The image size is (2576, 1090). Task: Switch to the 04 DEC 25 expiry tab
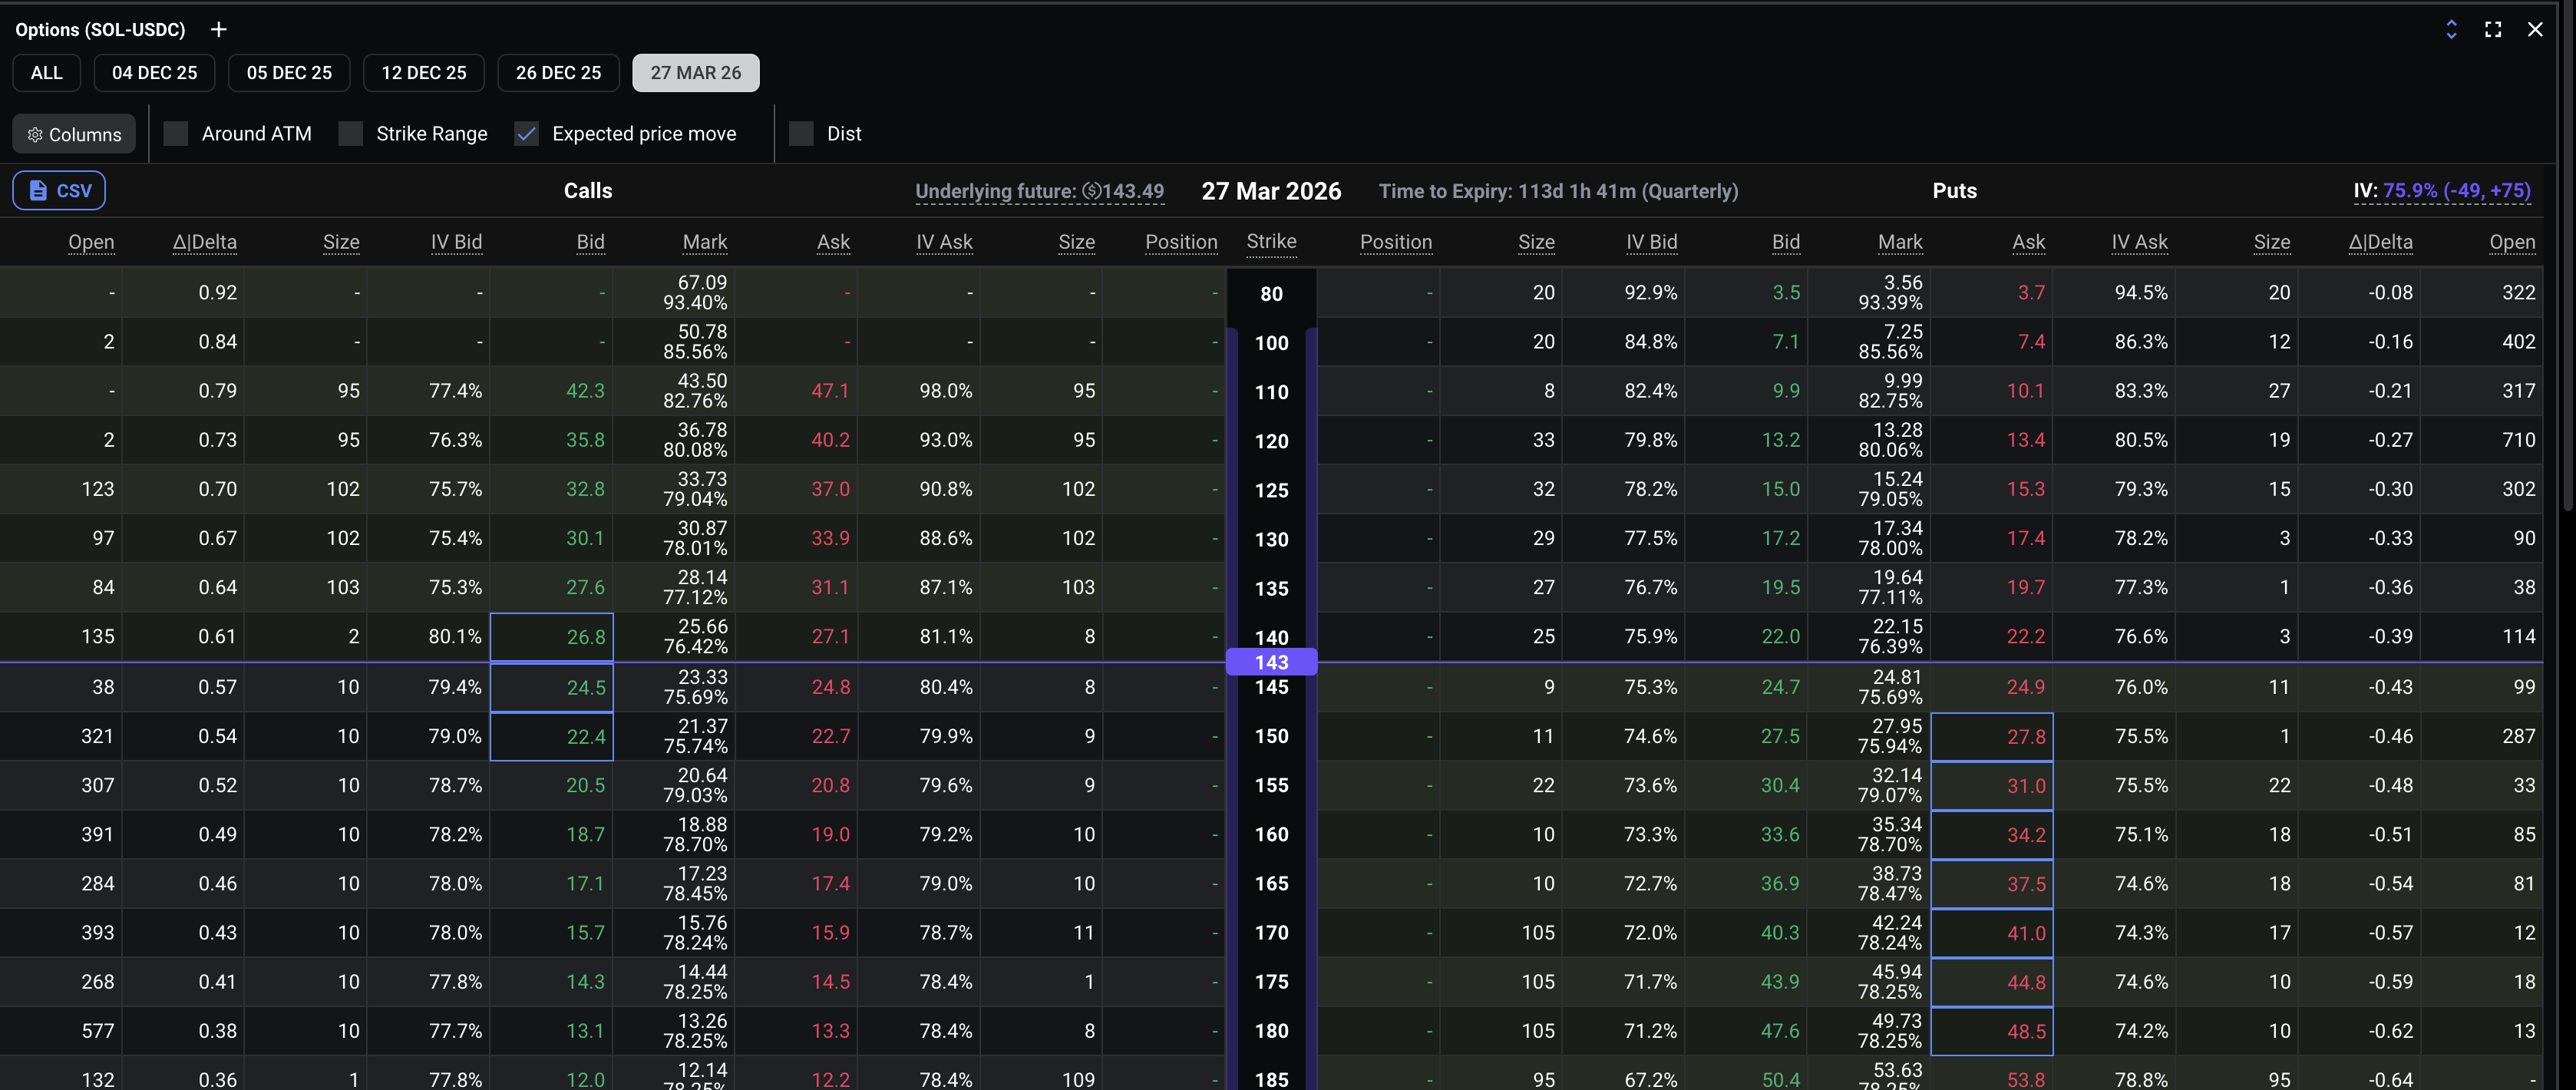[x=154, y=73]
